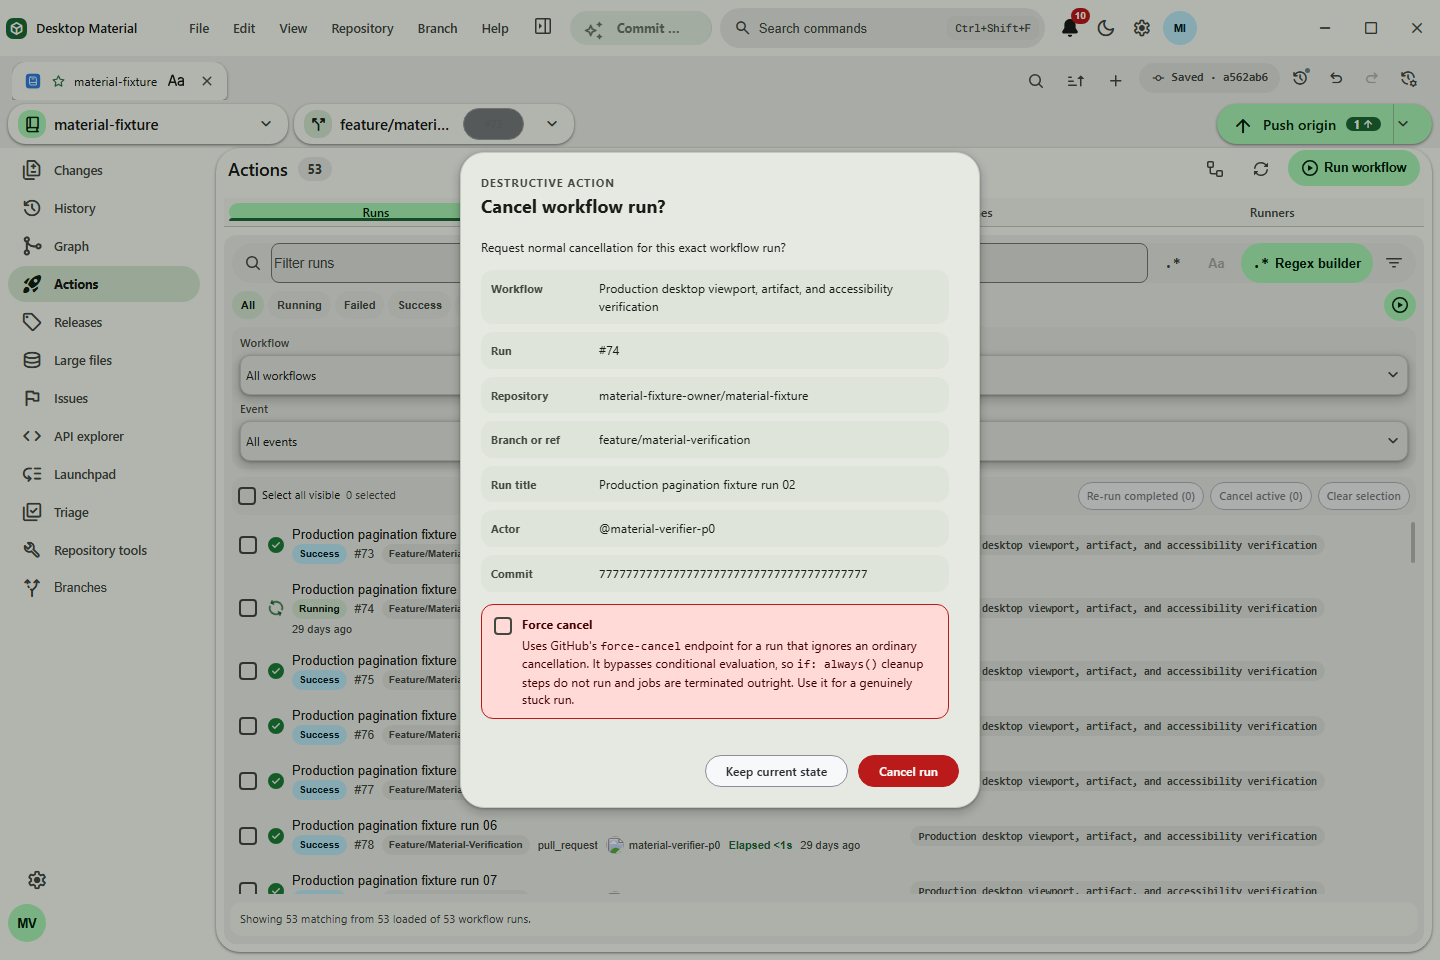The image size is (1440, 960).
Task: Click the sort ascending icon in toolbar
Action: point(1076,81)
